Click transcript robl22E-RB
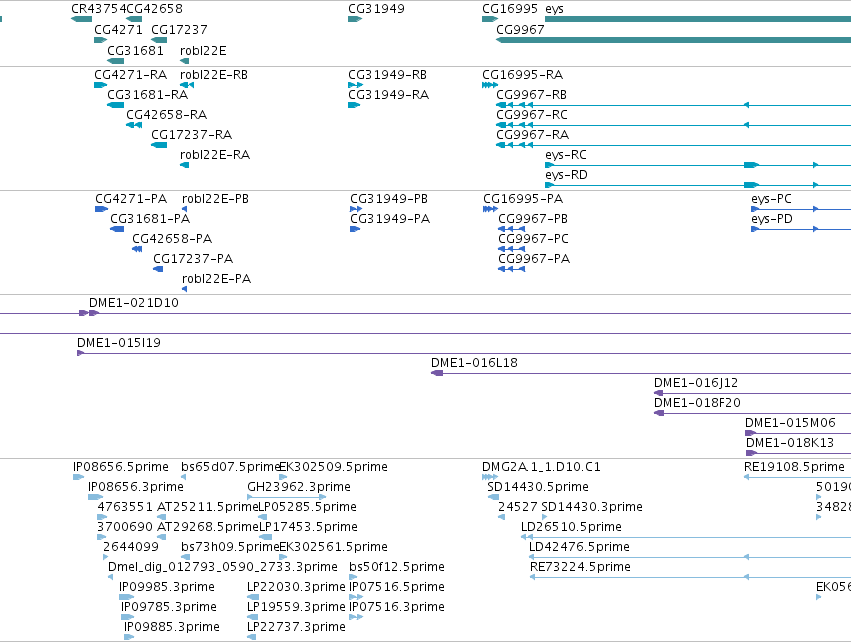 214,74
